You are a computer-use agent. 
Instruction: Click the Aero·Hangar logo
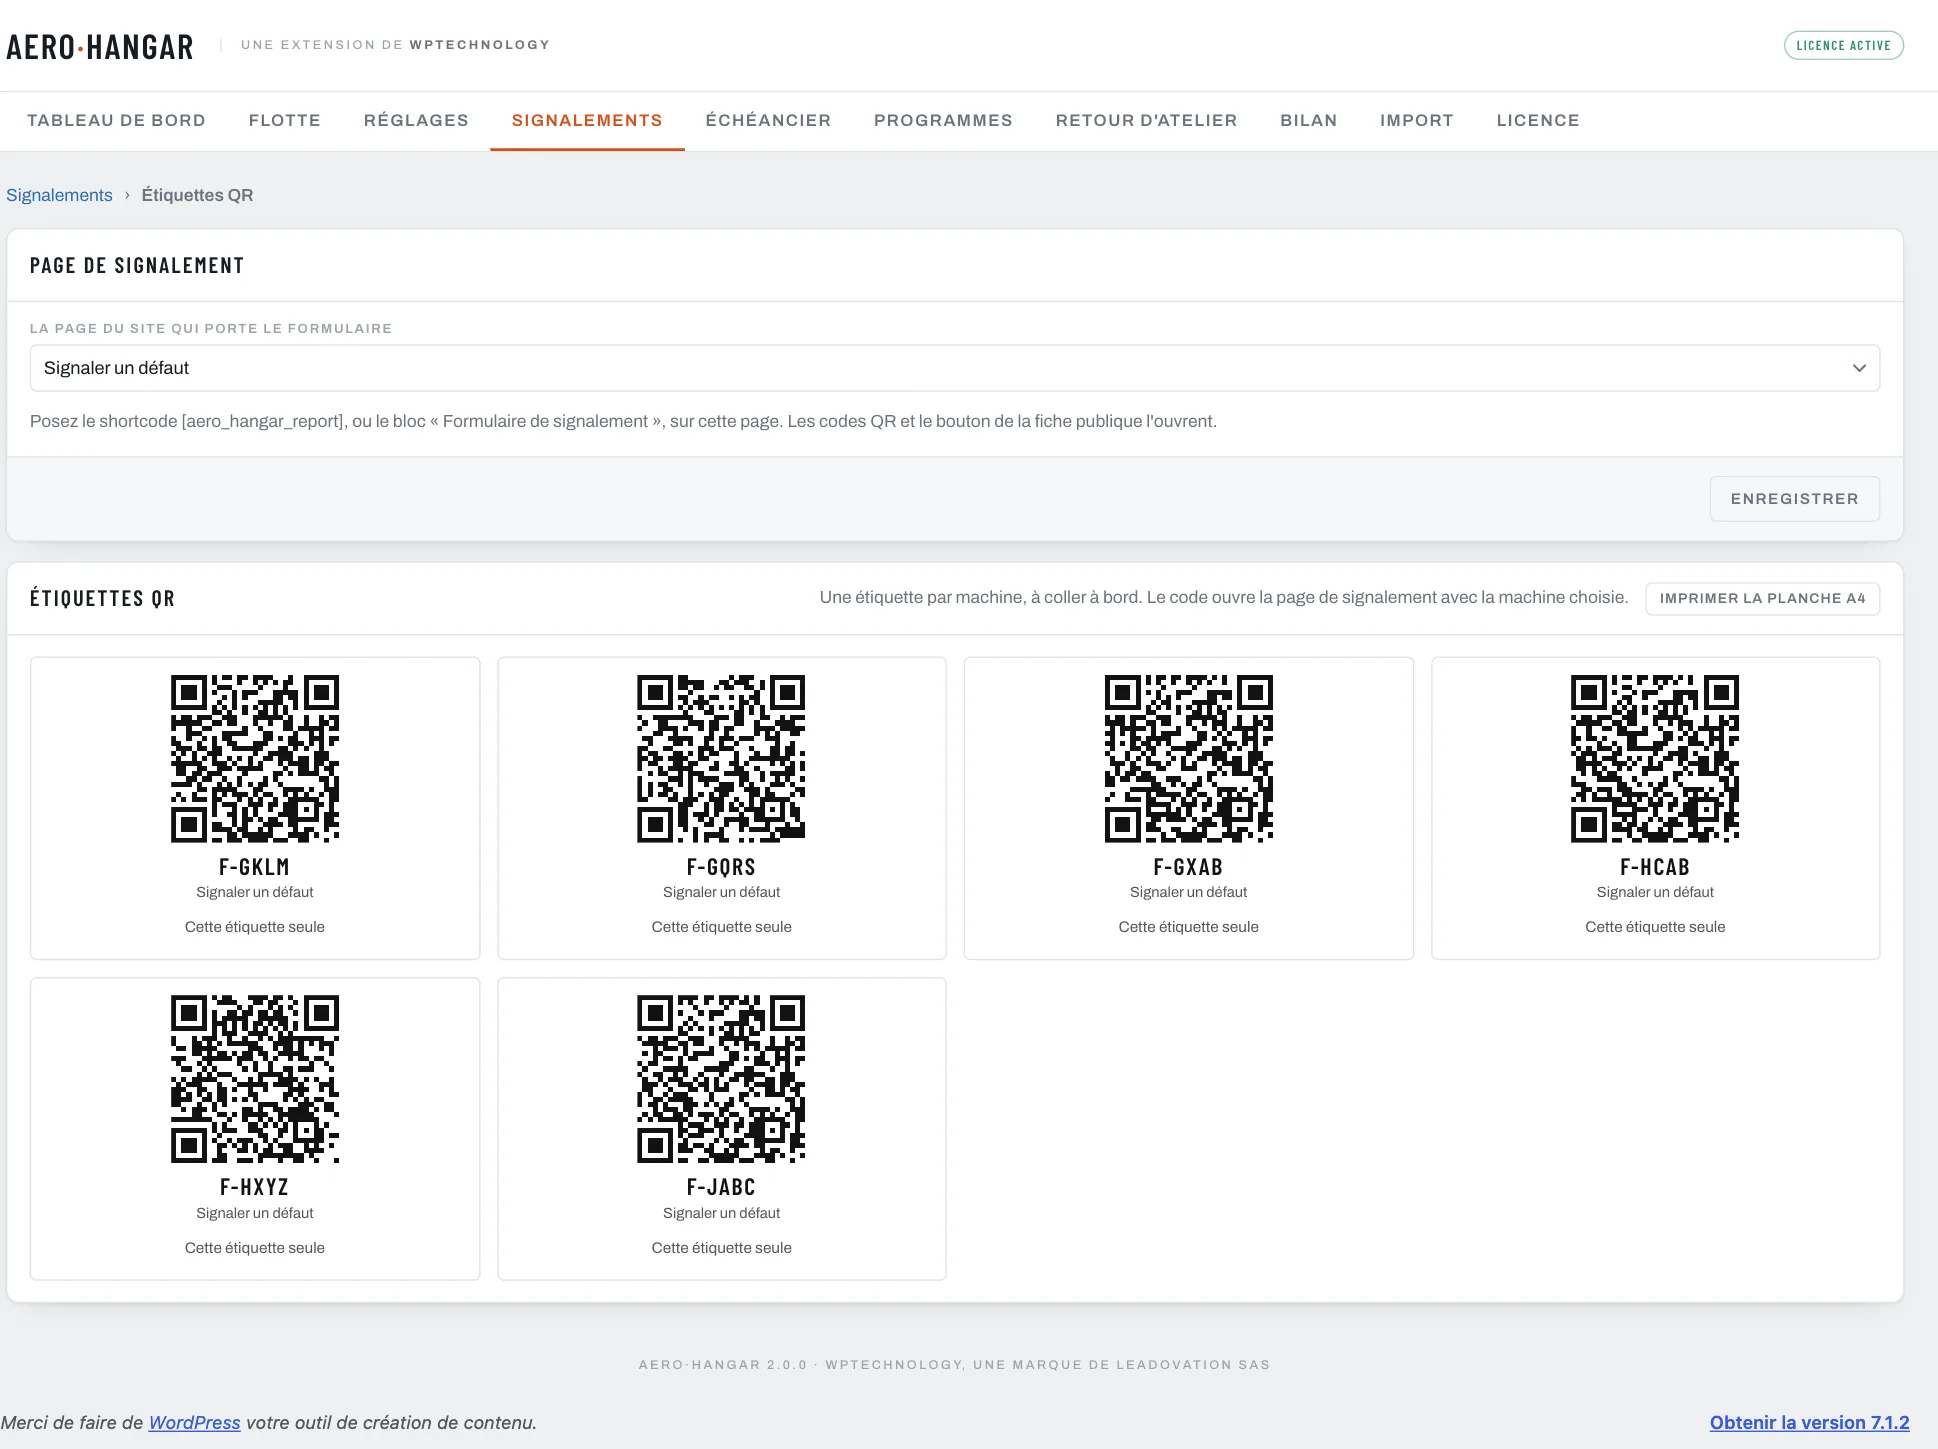[100, 47]
